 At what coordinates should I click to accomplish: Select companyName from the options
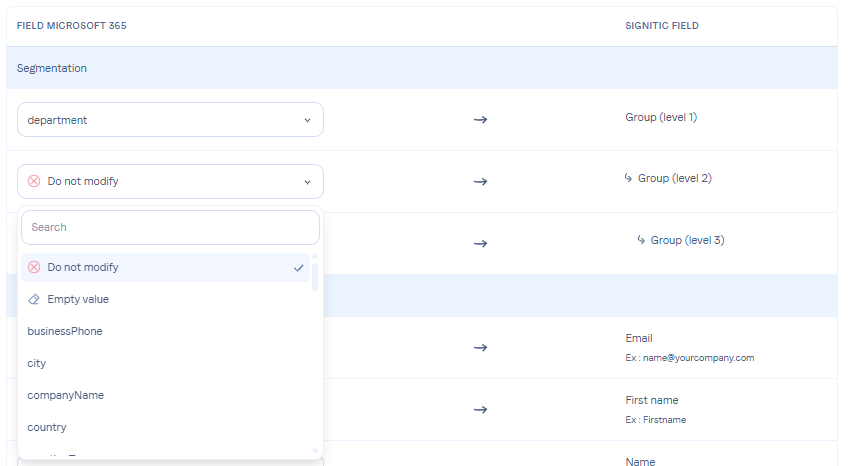66,395
